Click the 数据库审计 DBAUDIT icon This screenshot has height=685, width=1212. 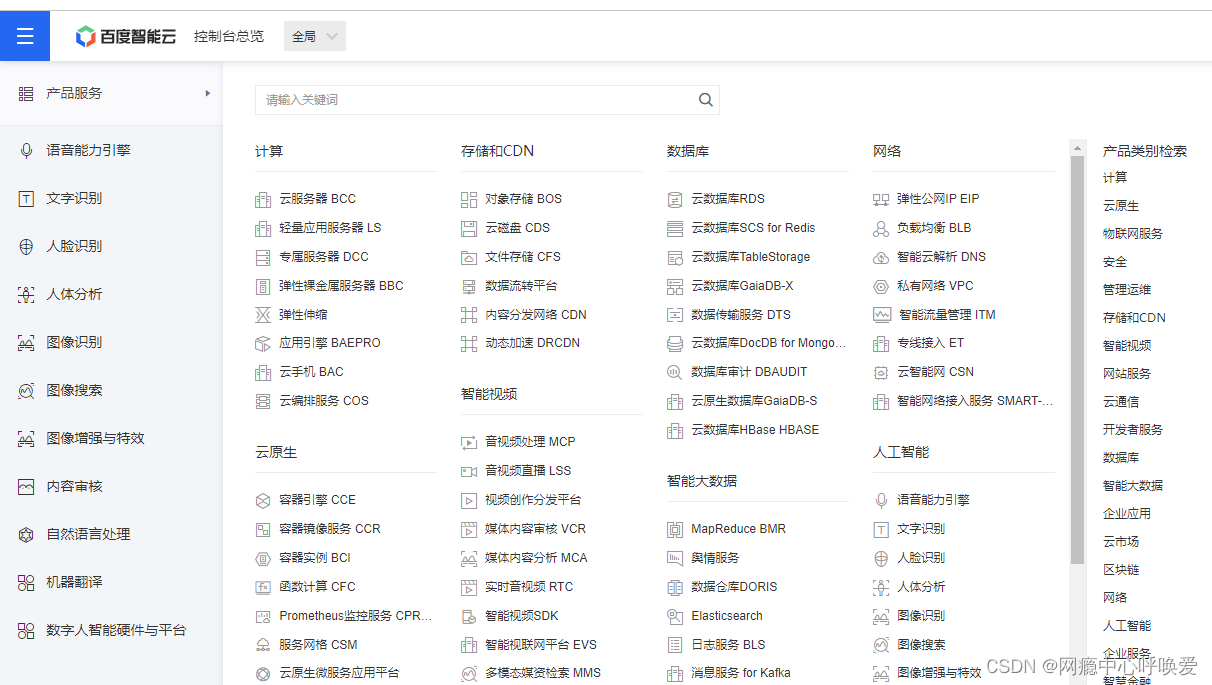(x=675, y=372)
